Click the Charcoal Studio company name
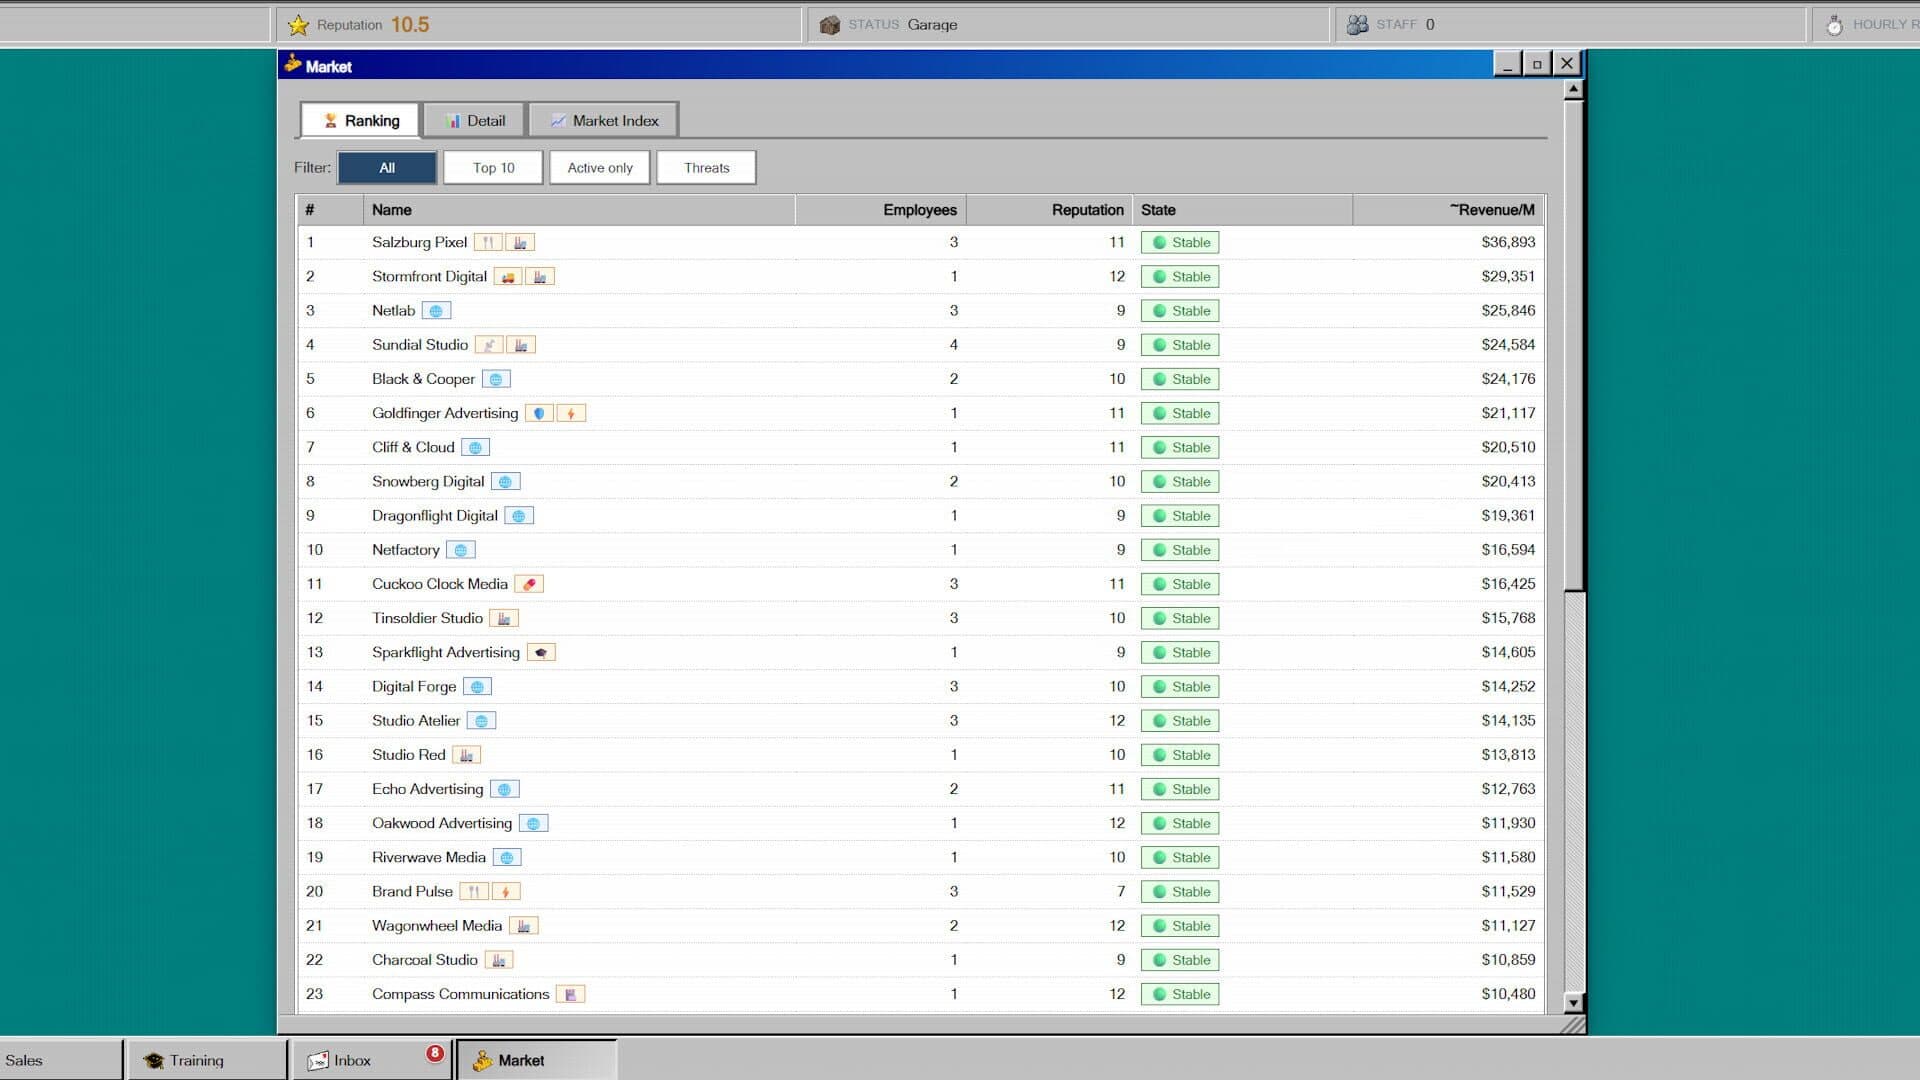 click(425, 960)
